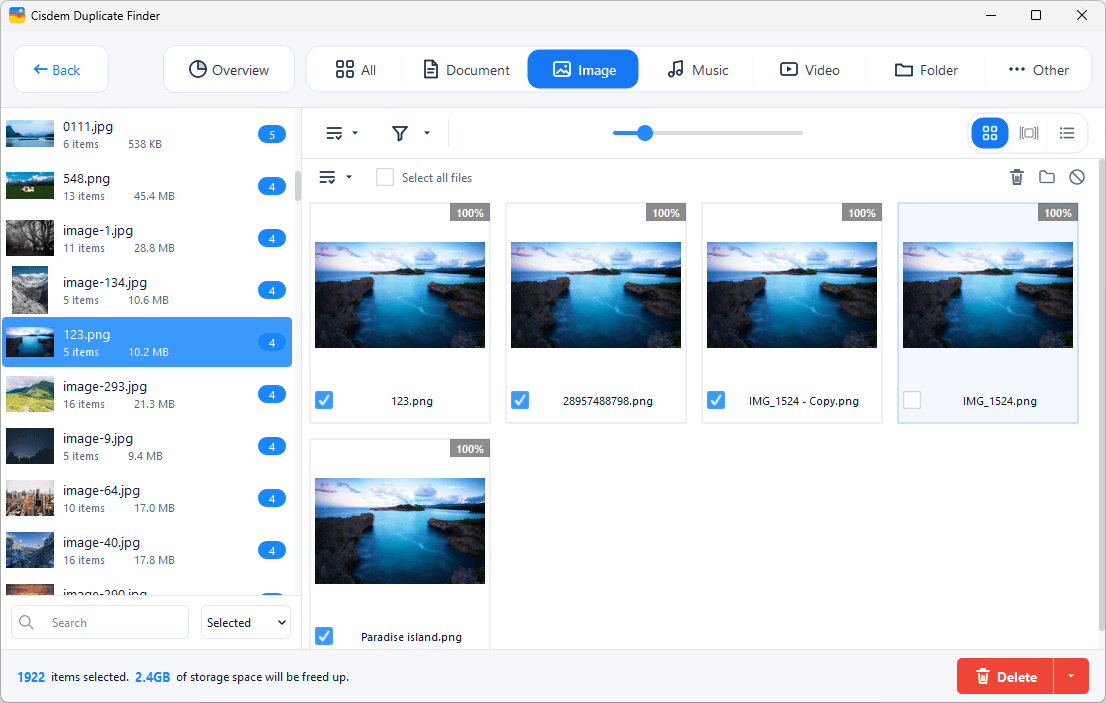This screenshot has height=703, width=1106.
Task: Open the Overview section
Action: click(229, 69)
